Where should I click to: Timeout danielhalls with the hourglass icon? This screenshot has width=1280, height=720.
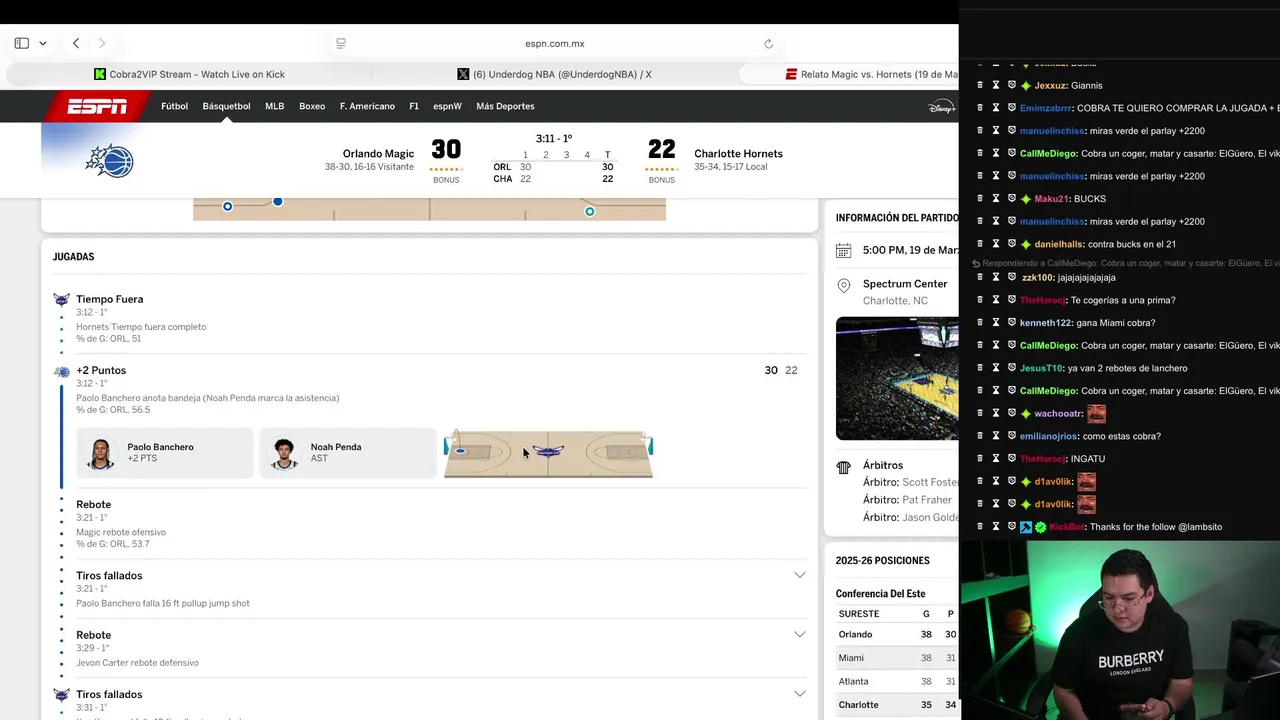pos(996,244)
